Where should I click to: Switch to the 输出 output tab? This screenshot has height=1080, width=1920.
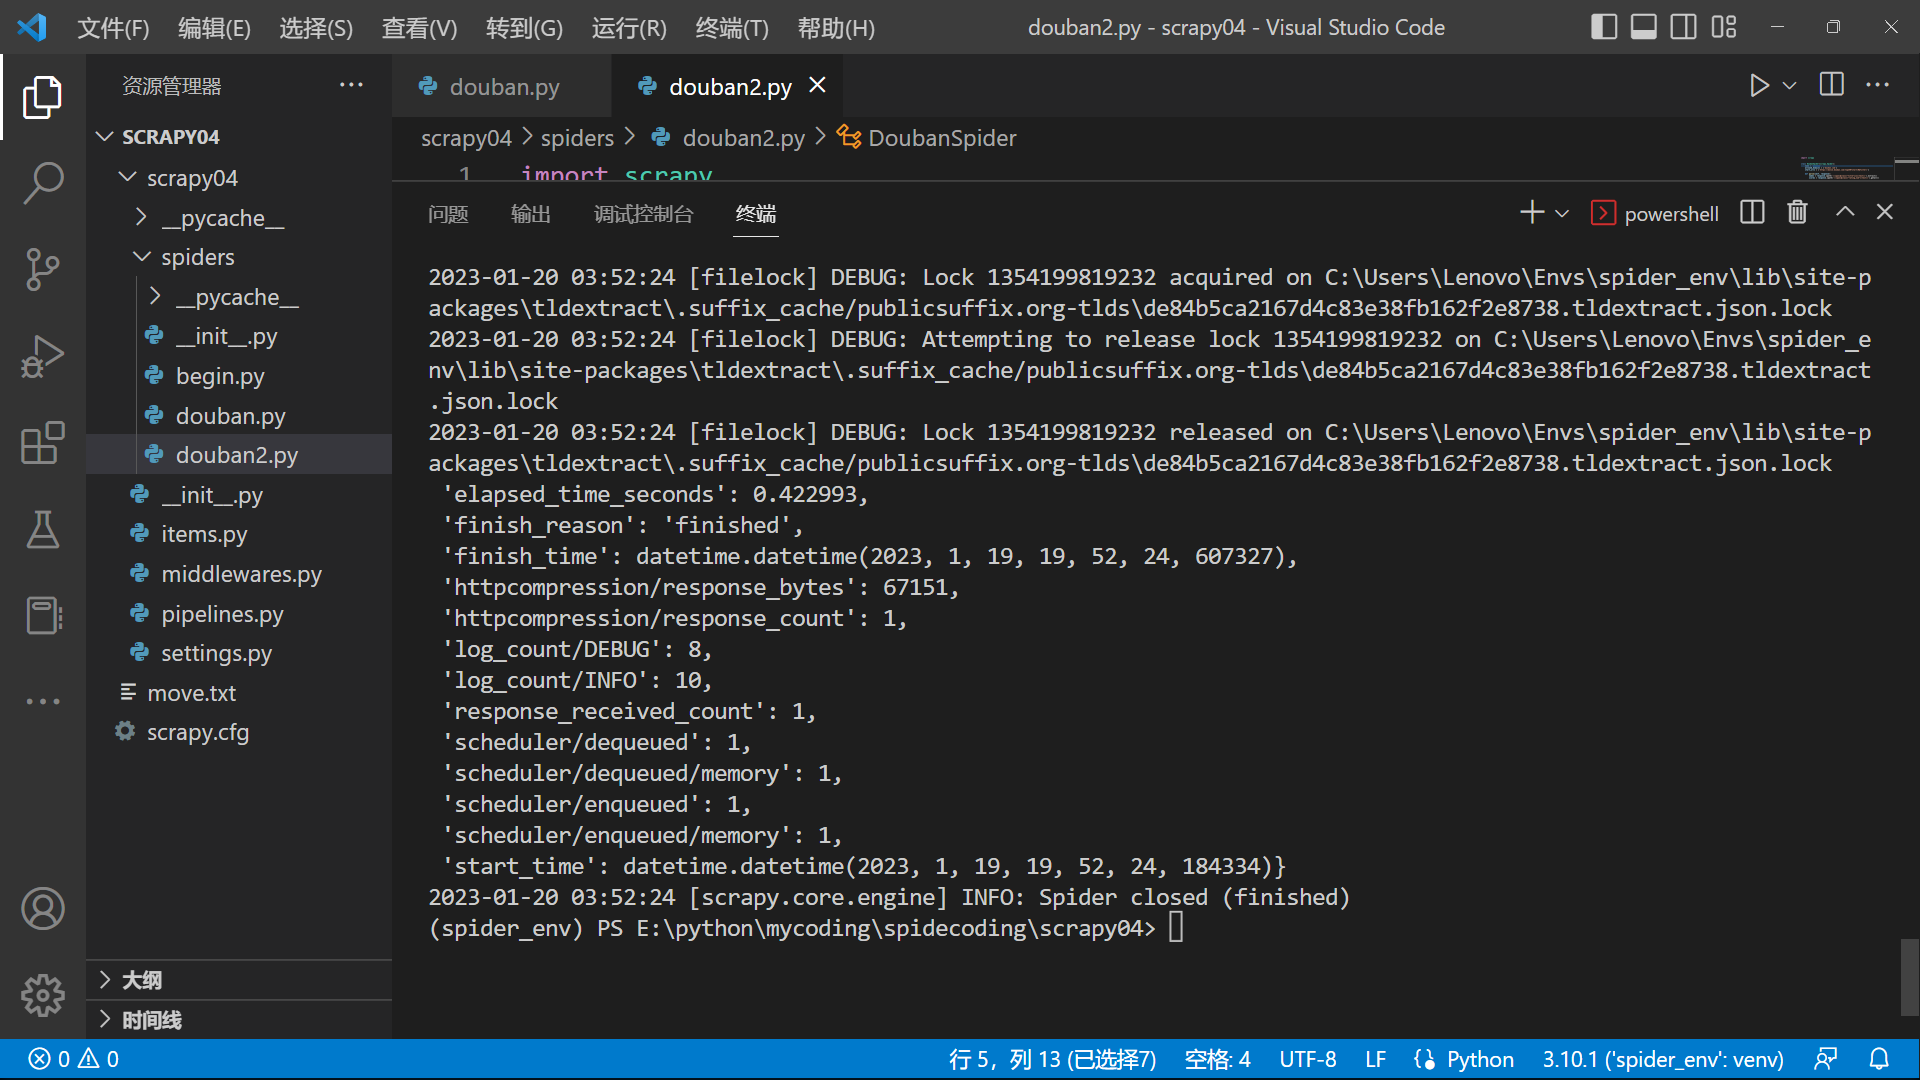(530, 214)
